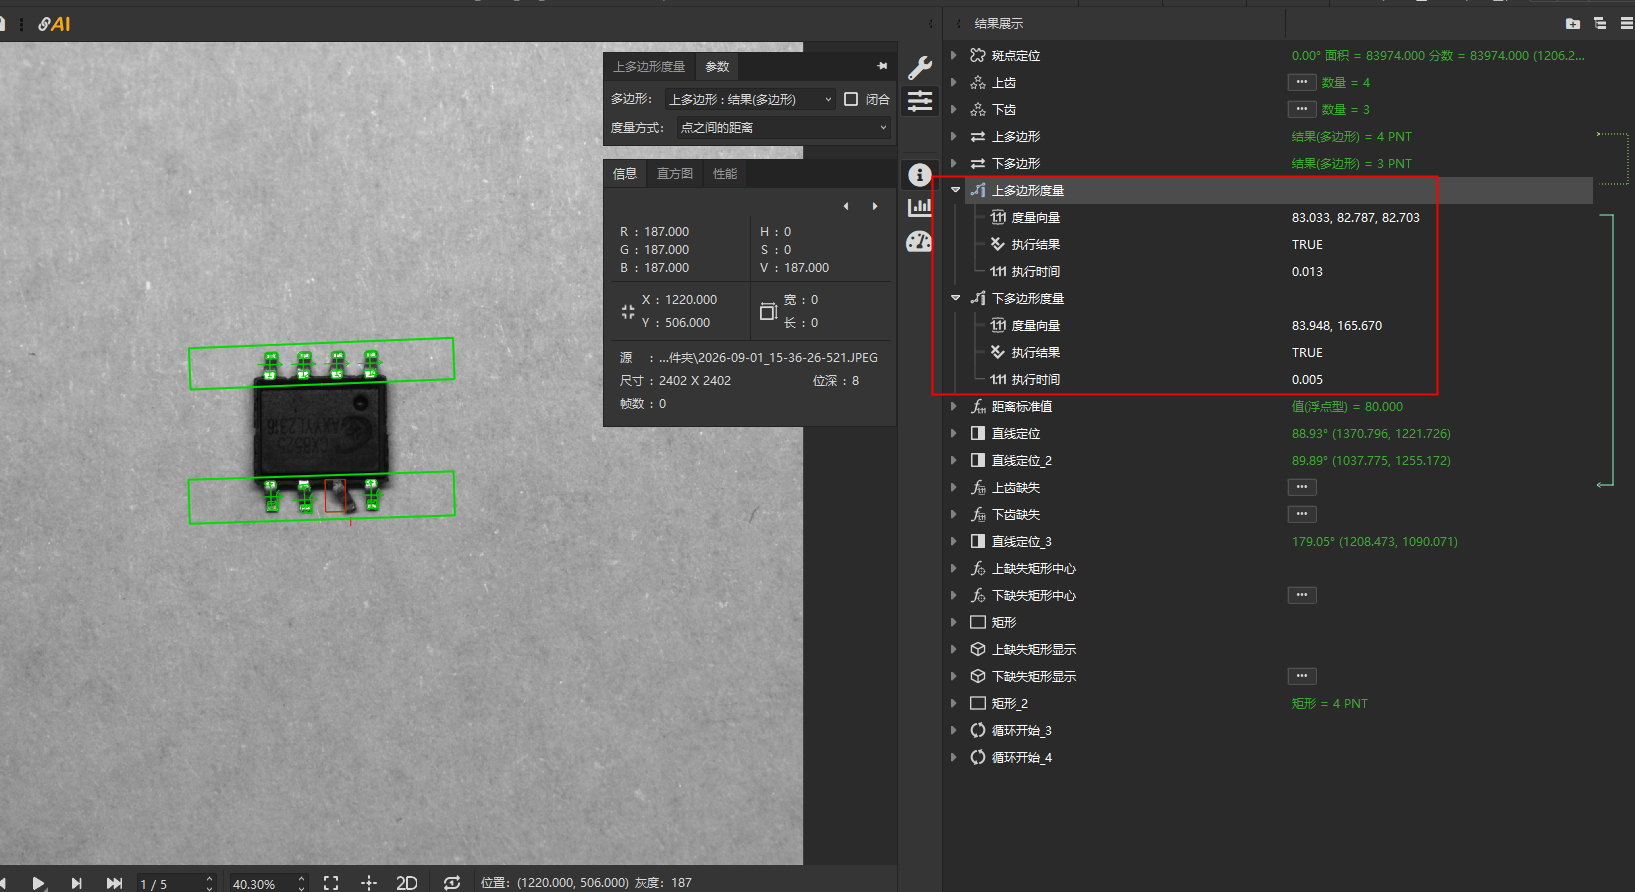Switch to the 参数 tab
Screen dimensions: 1635x892
717,66
